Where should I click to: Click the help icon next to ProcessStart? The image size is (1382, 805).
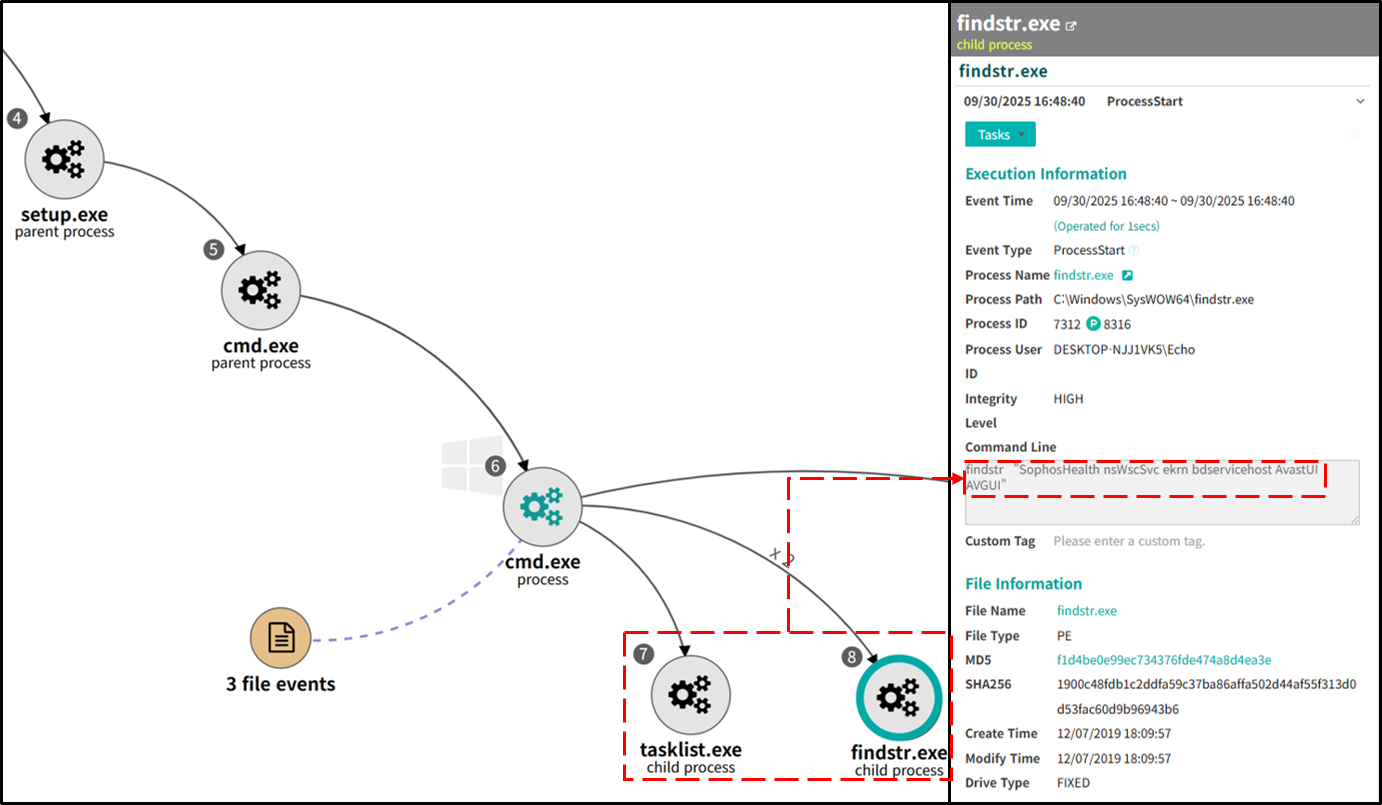pos(1134,251)
